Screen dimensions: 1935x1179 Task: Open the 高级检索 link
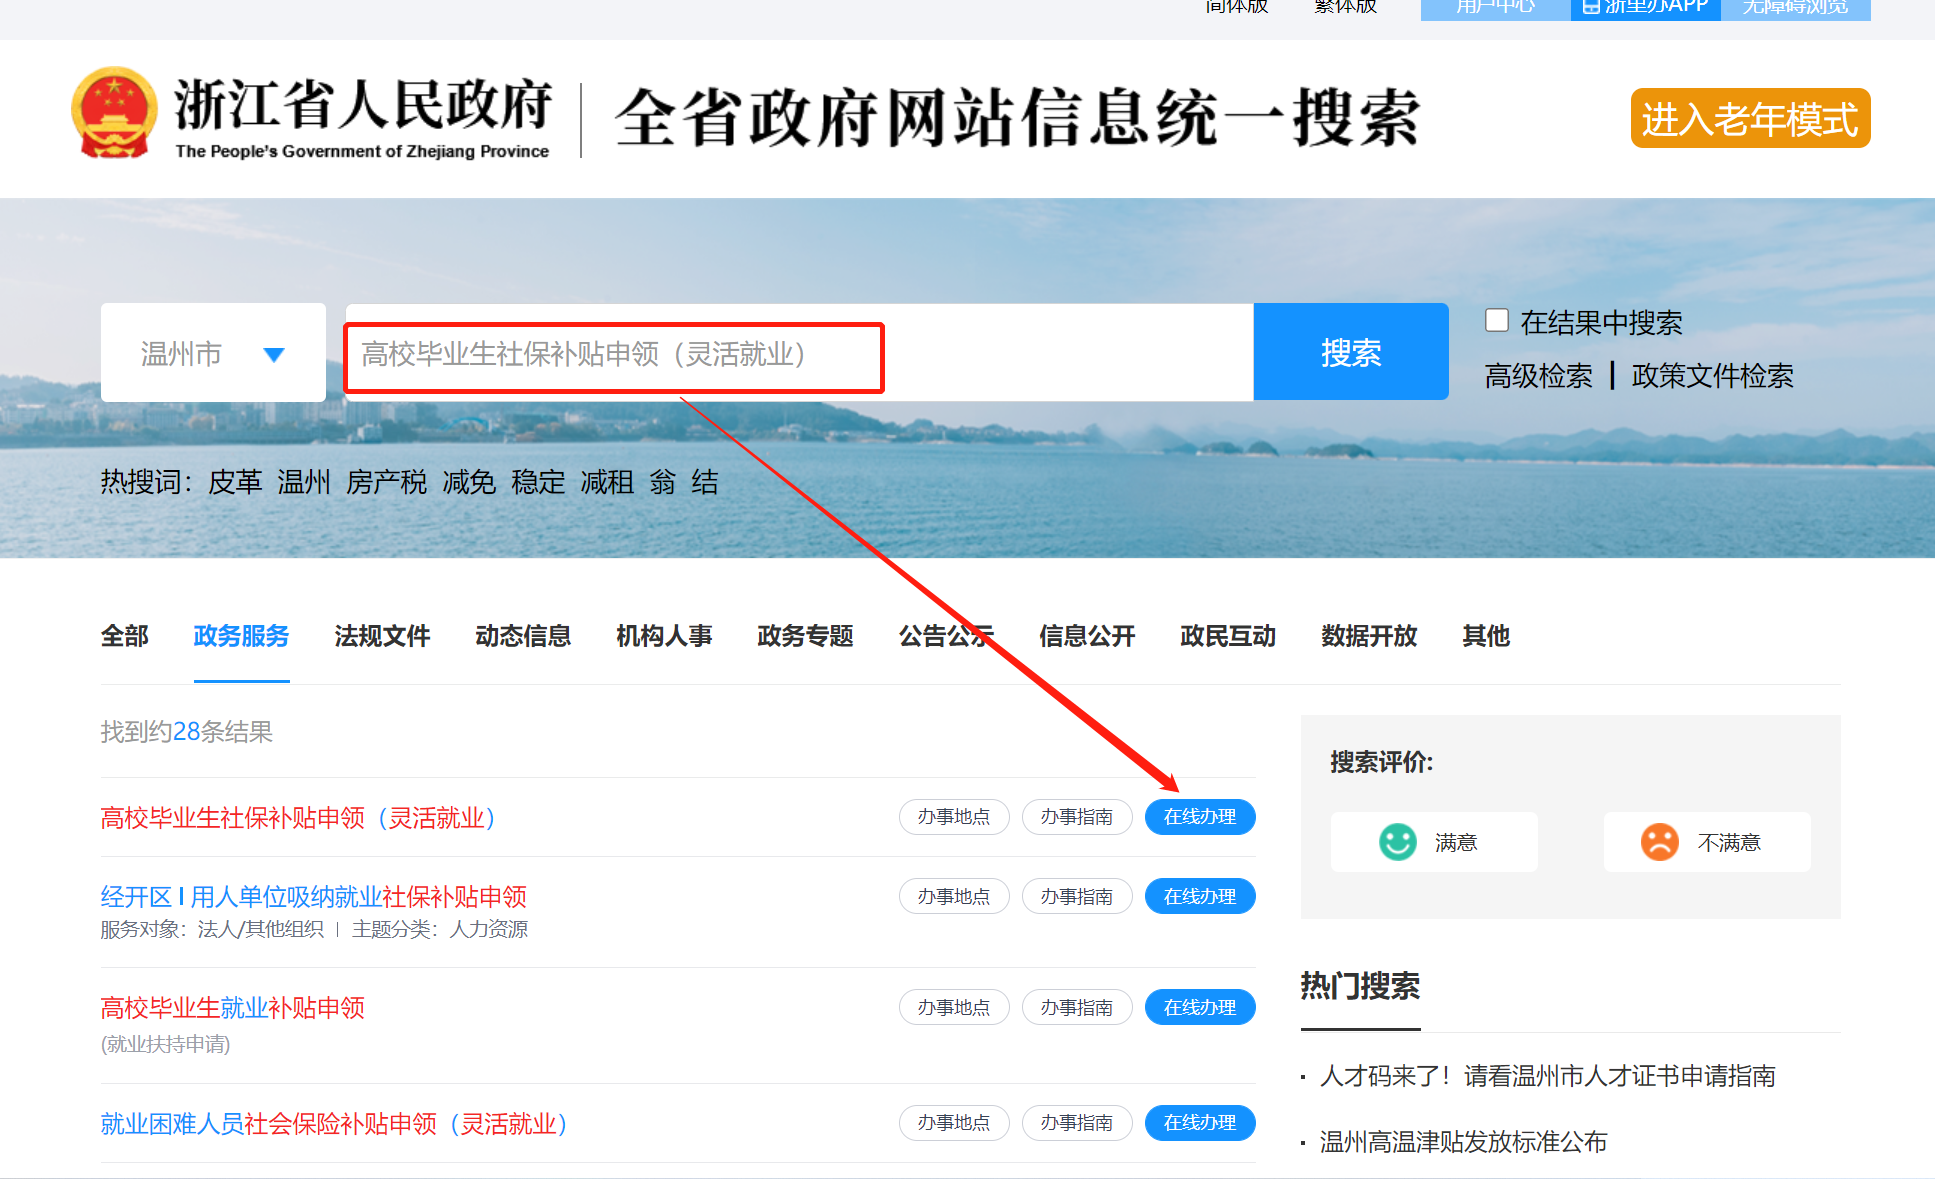1538,376
